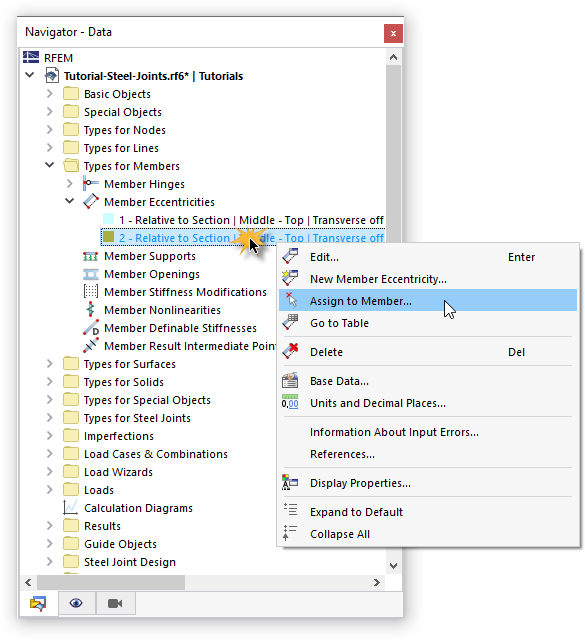585x640 pixels.
Task: Click the Display Properties icon
Action: 290,482
